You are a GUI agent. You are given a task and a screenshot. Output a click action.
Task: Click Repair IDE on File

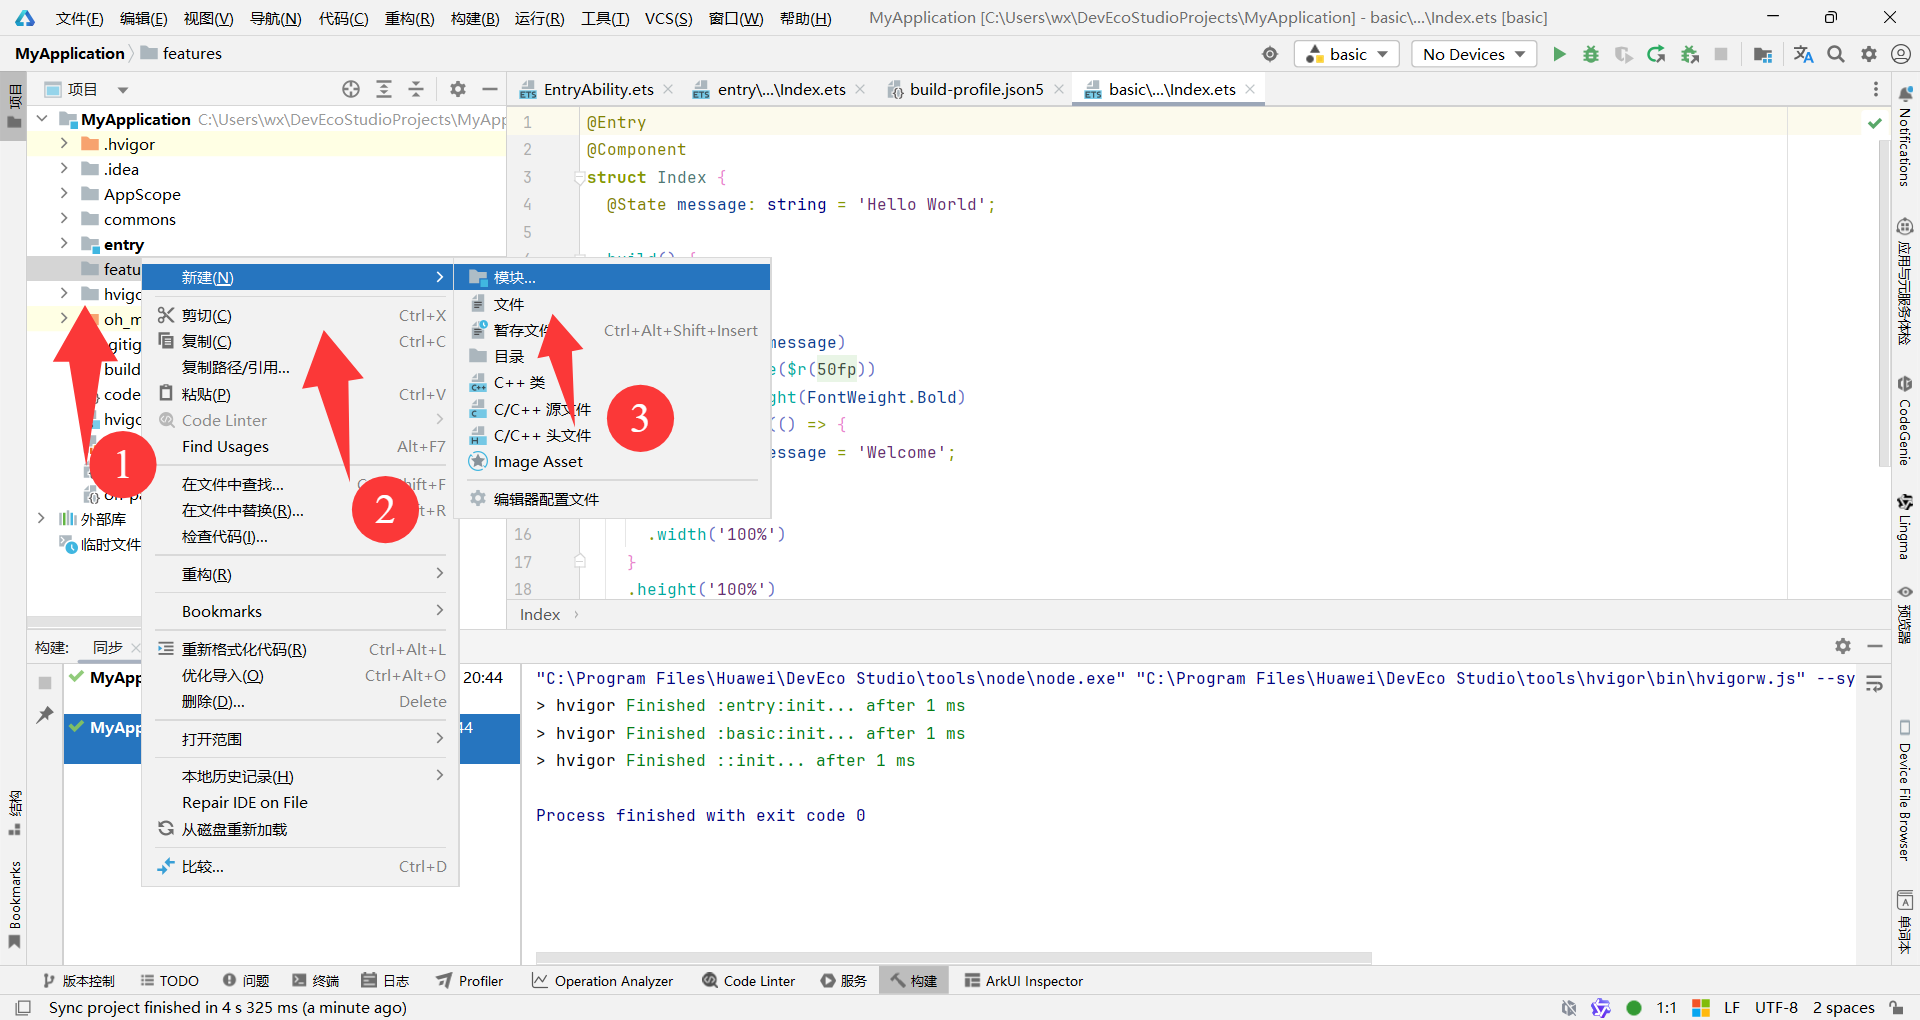click(300, 802)
